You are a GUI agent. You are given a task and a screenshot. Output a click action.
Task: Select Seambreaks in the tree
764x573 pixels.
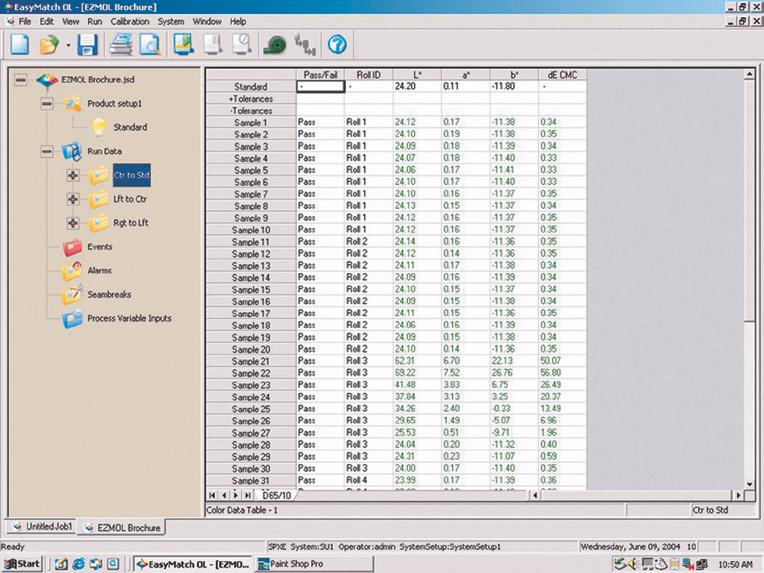109,294
